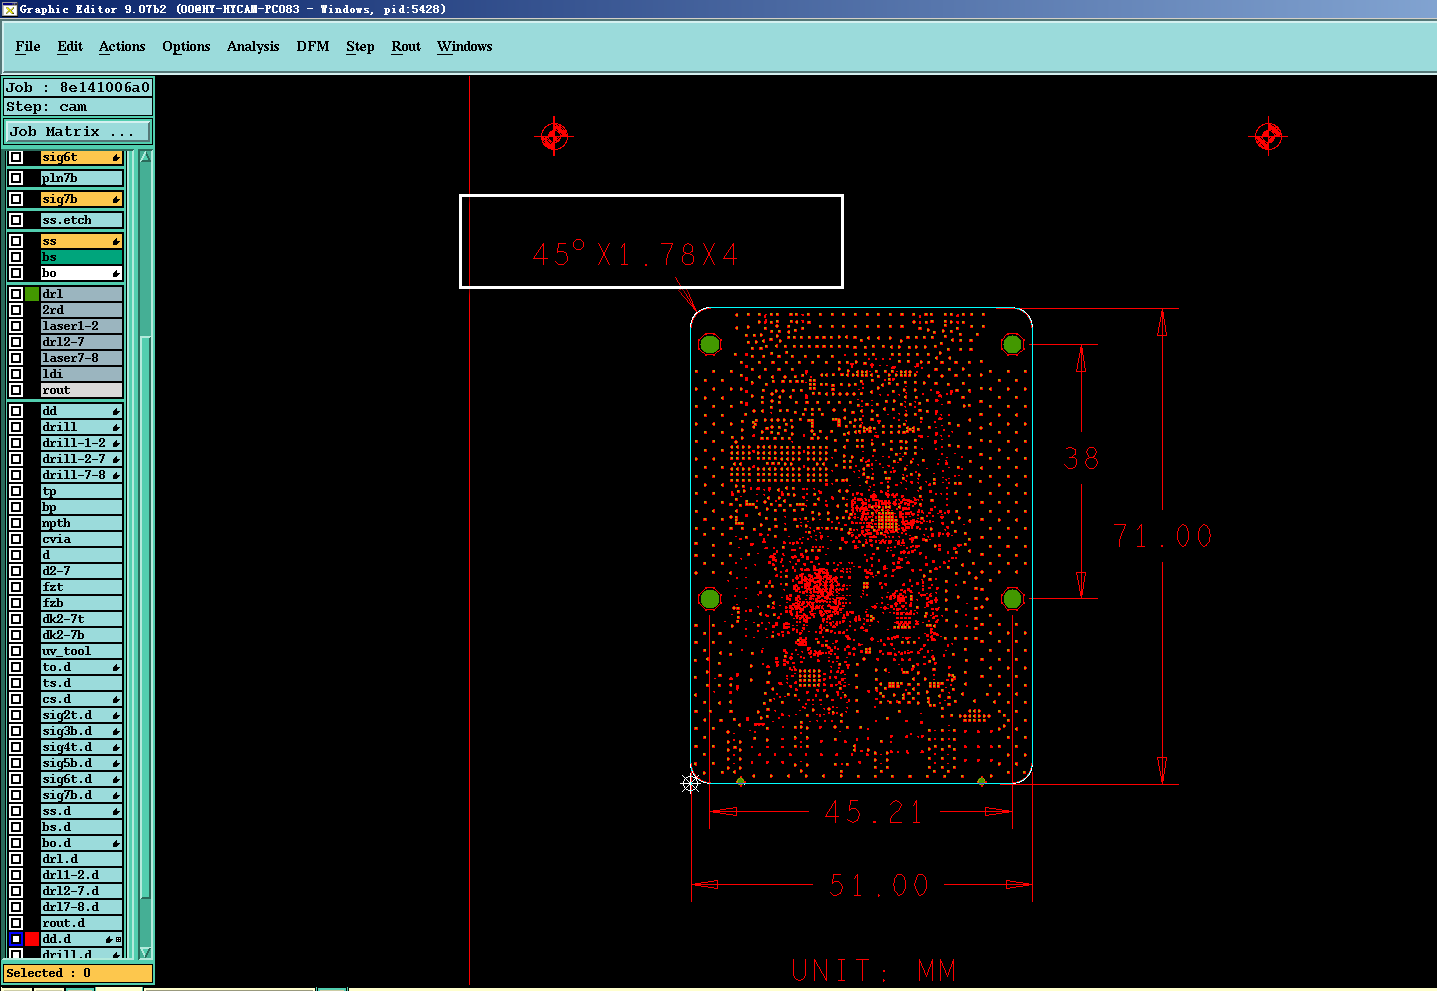The height and width of the screenshot is (991, 1437).
Task: Click the feature marker icon on drill-7-8 layer
Action: point(116,476)
